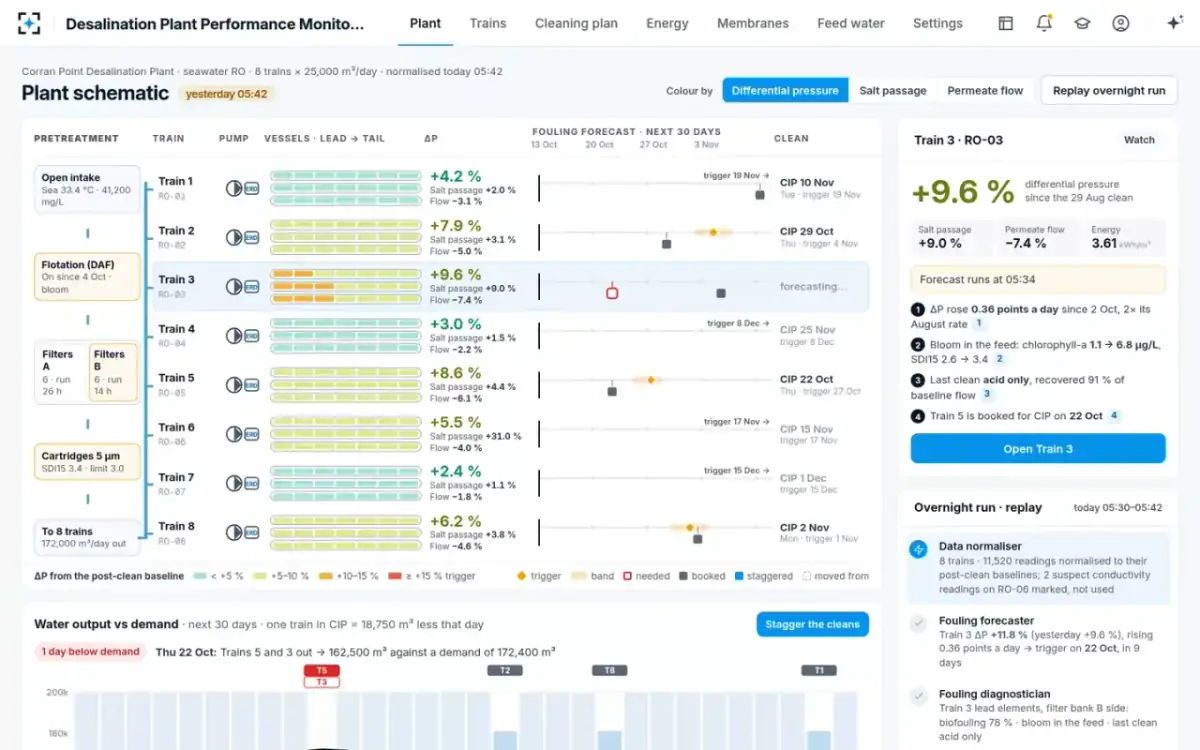
Task: Click Train 3 pump icon
Action: tap(234, 286)
